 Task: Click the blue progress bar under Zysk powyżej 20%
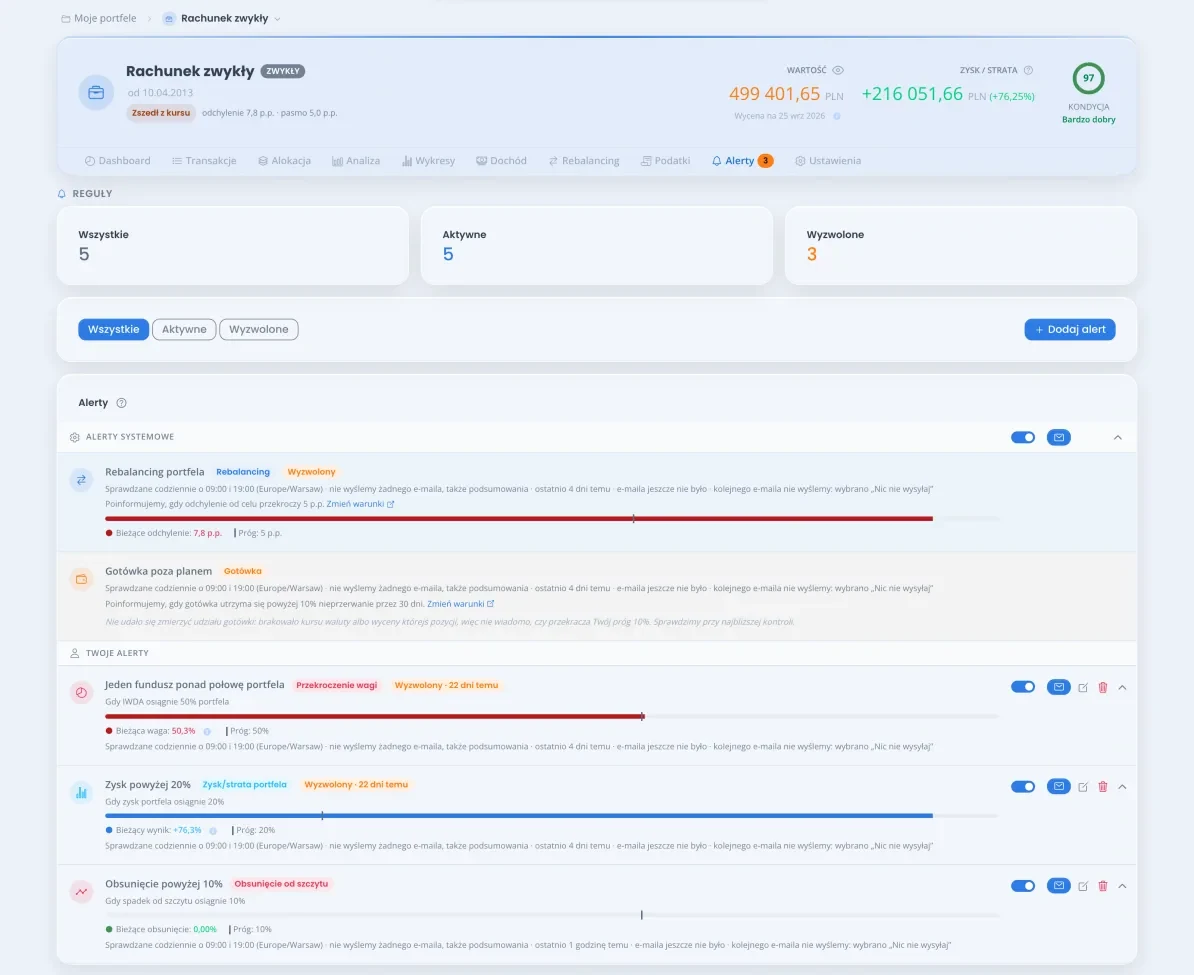click(x=519, y=816)
